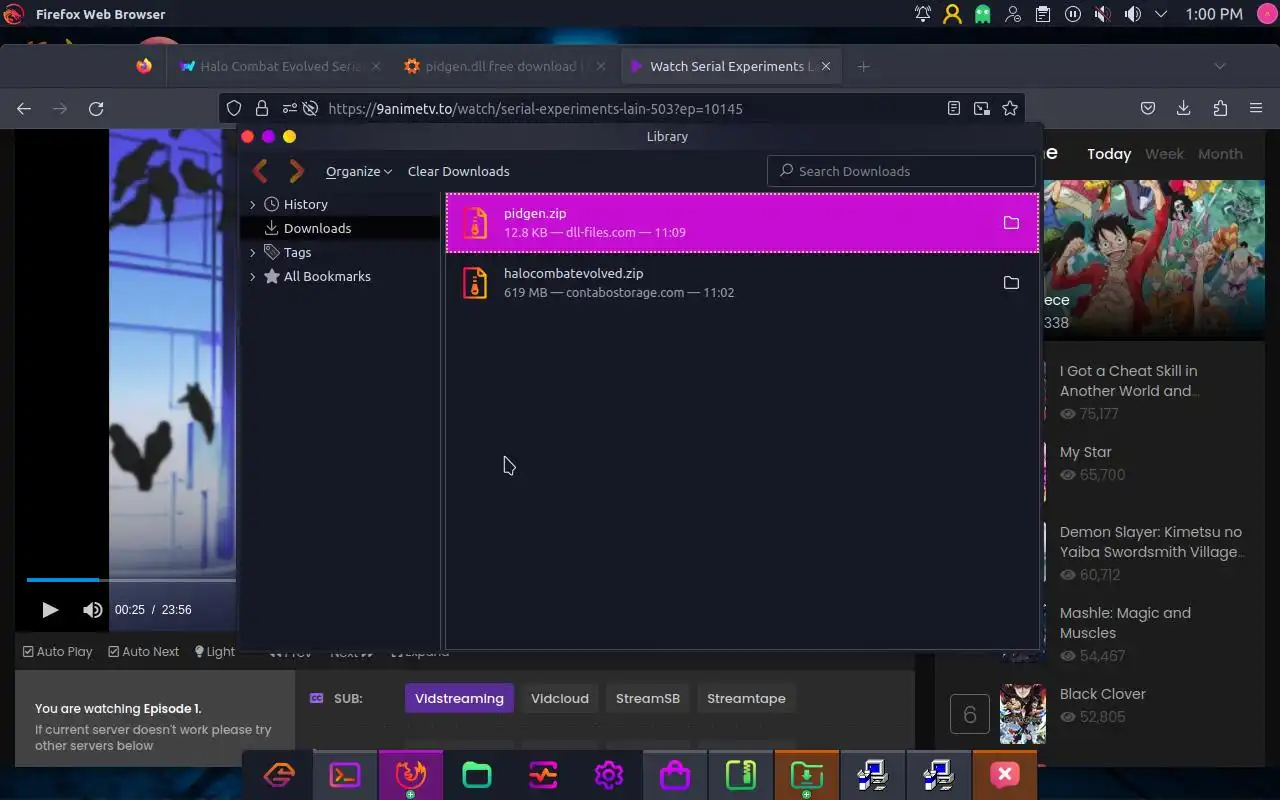The height and width of the screenshot is (800, 1280).
Task: Show halocombatevolved.zip in its folder
Action: click(x=1011, y=283)
